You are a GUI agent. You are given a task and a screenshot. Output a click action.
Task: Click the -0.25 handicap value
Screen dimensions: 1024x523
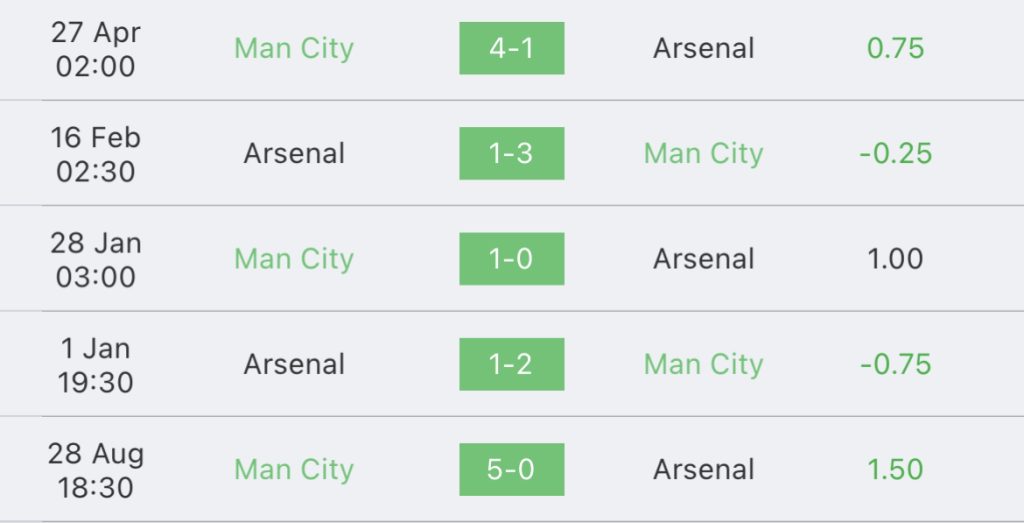[x=895, y=153]
